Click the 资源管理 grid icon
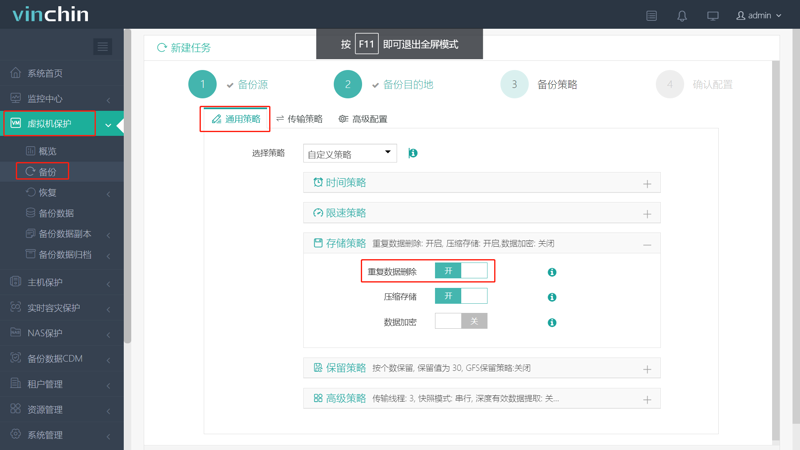The width and height of the screenshot is (800, 450). [x=15, y=409]
